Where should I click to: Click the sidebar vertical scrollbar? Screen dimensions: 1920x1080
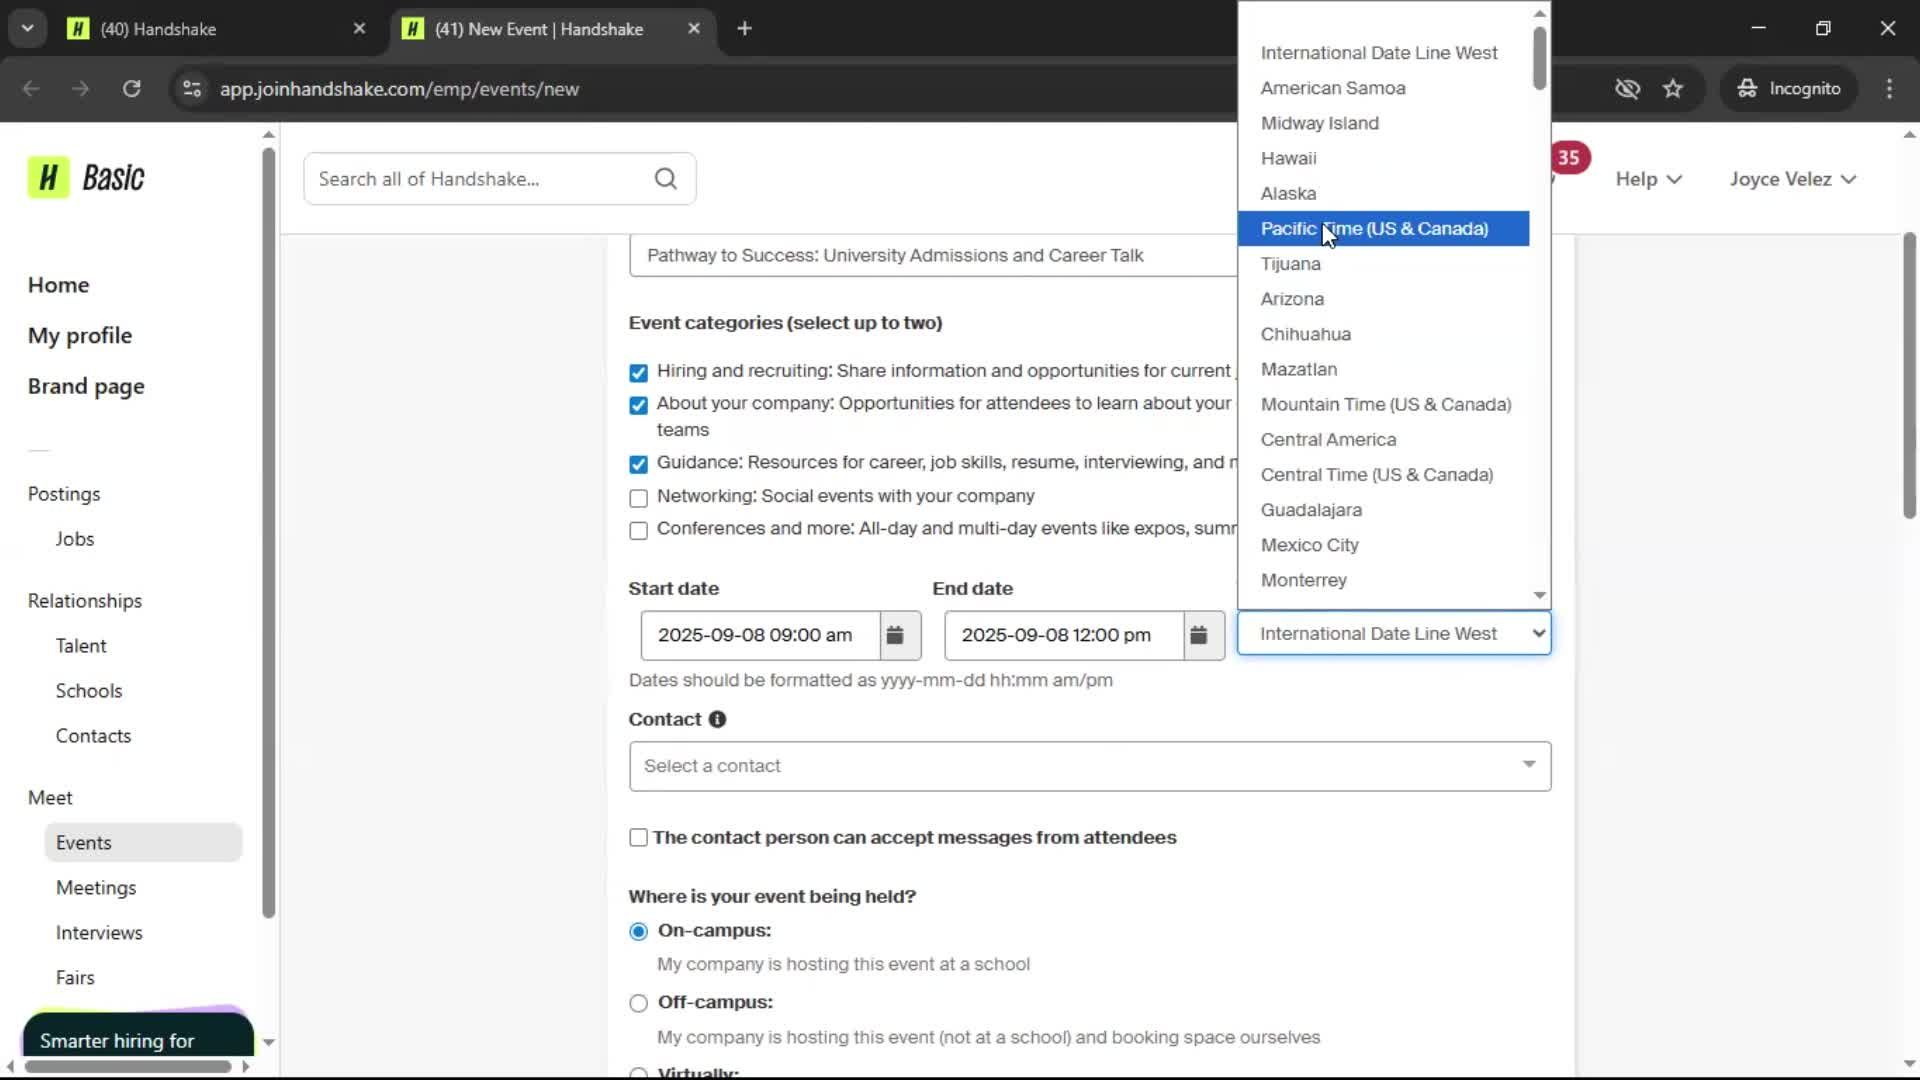coord(268,533)
